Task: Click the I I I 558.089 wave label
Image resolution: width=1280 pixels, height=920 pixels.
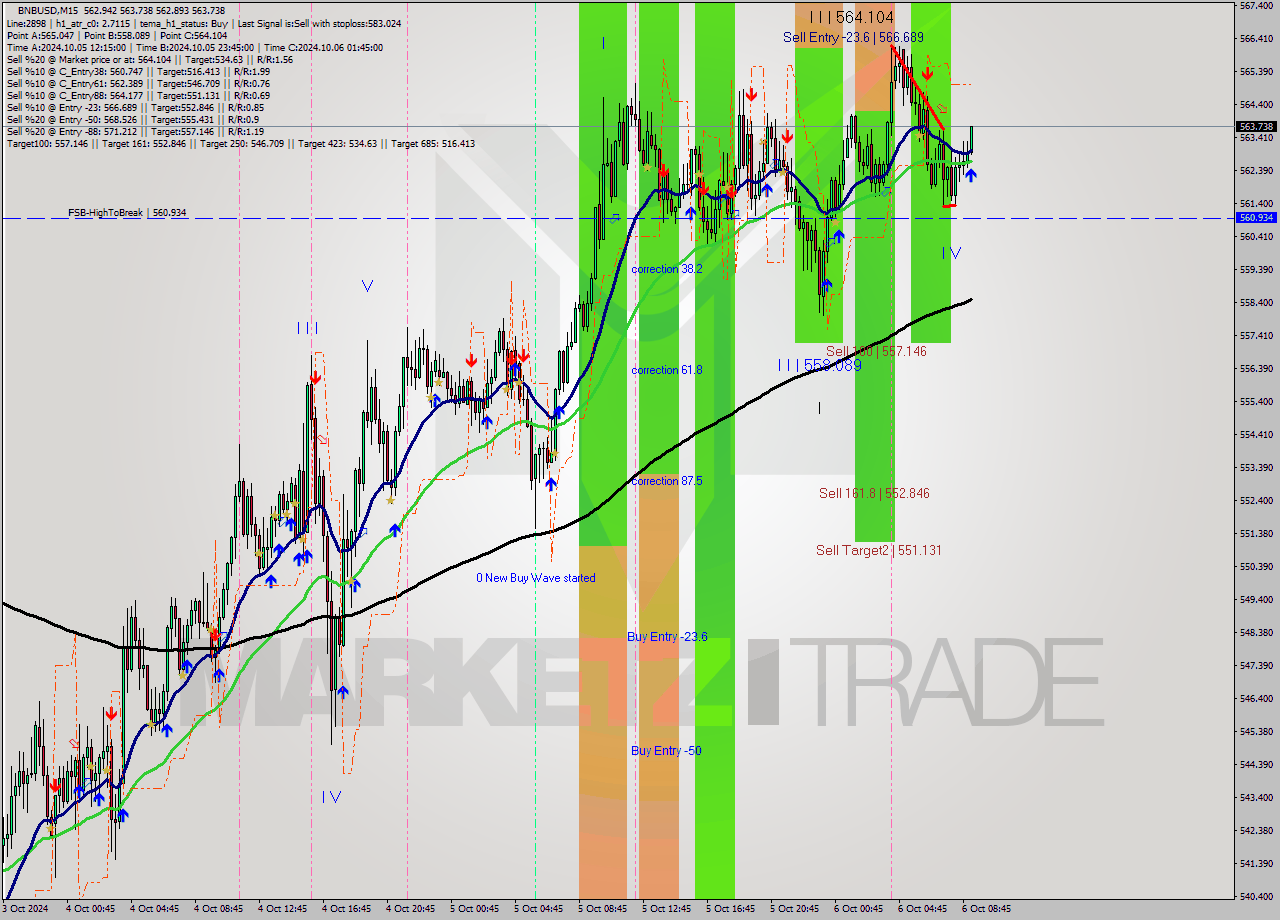Action: click(x=820, y=366)
